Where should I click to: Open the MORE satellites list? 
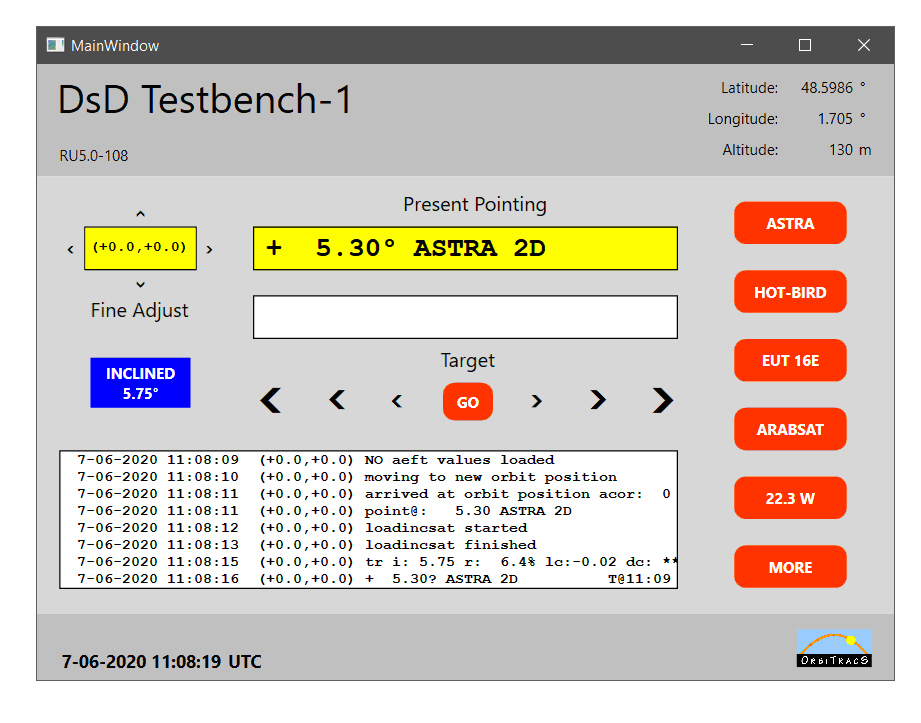[x=790, y=567]
